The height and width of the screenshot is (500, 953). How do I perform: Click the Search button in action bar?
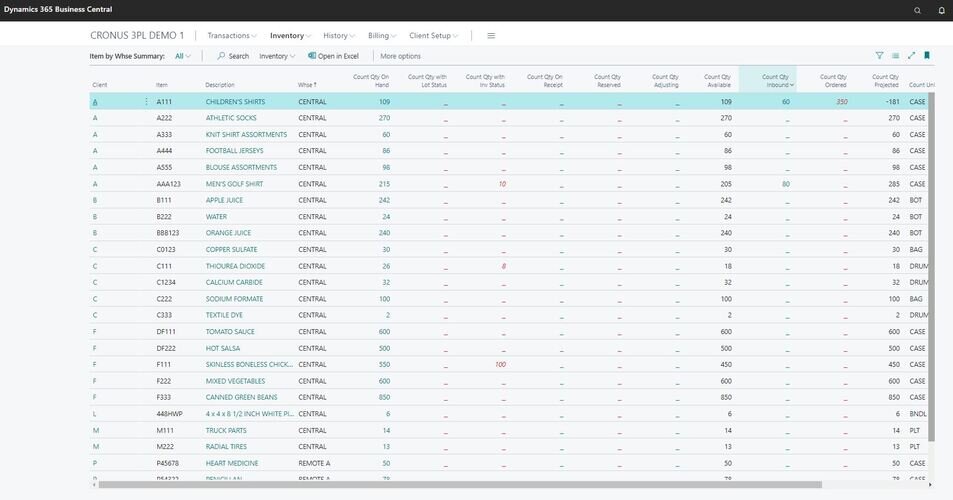tap(233, 56)
